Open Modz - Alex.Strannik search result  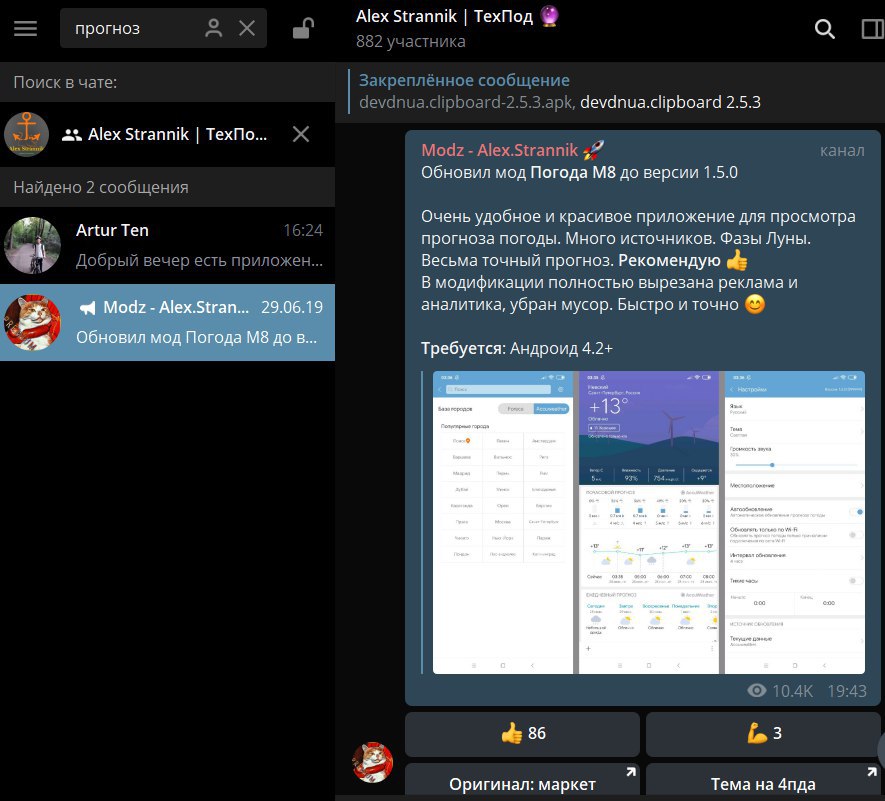(168, 322)
